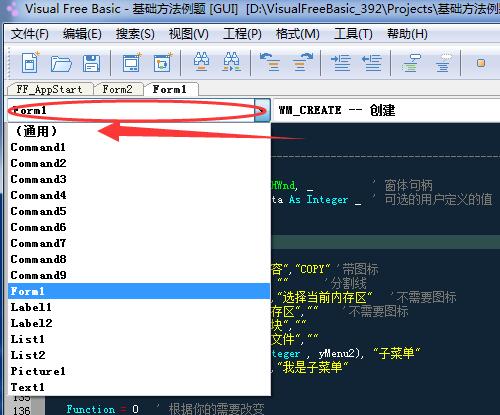This screenshot has width=500, height=415.
Task: Select List2 in the object list
Action: pyautogui.click(x=139, y=355)
